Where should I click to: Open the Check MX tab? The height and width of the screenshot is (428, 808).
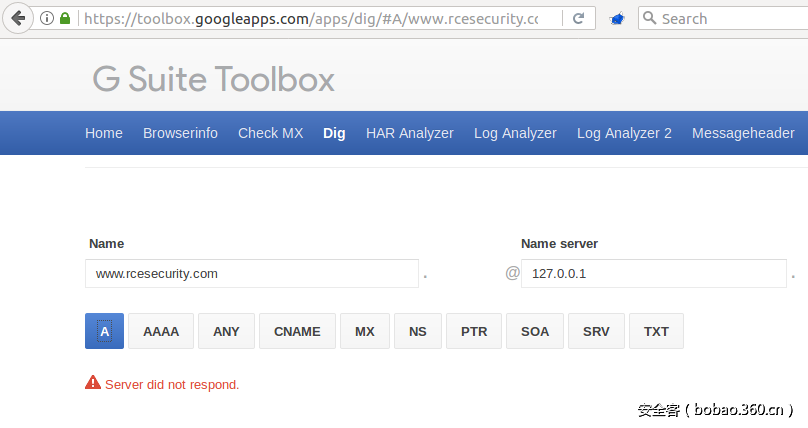(271, 133)
